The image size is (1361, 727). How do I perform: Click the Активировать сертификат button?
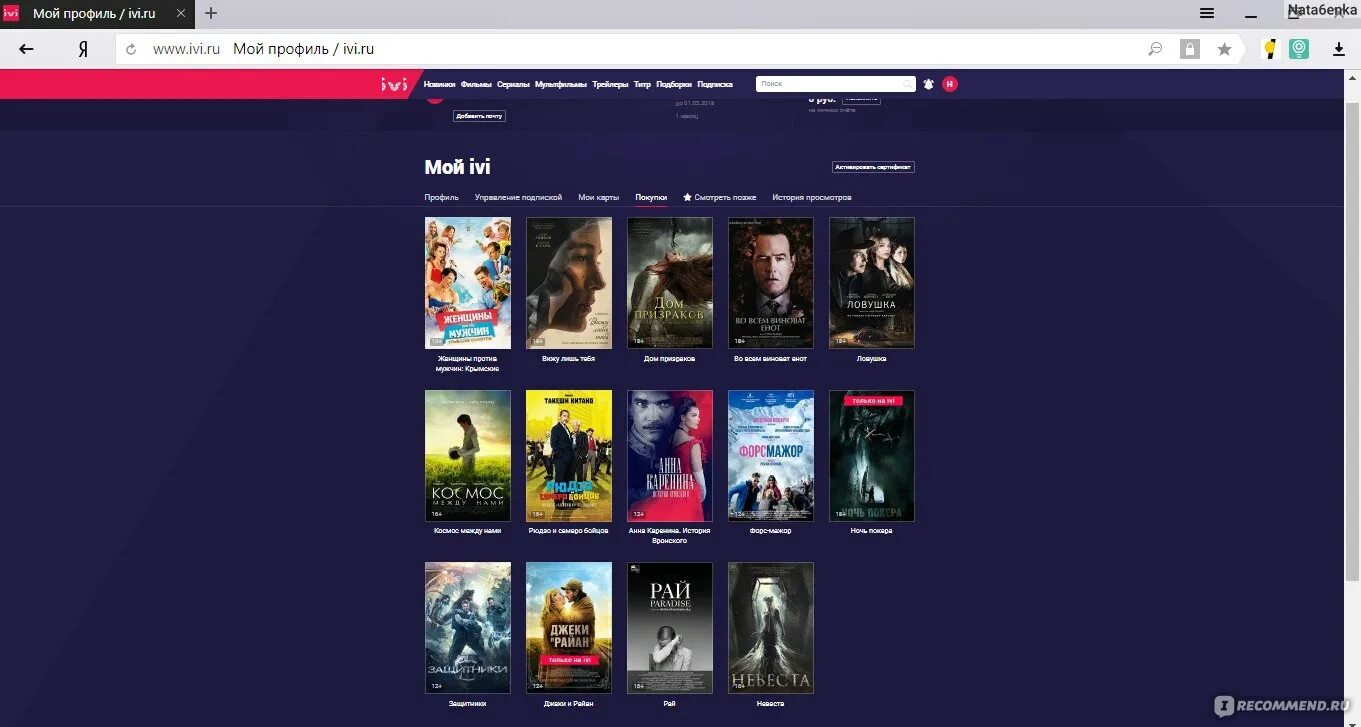(x=873, y=167)
